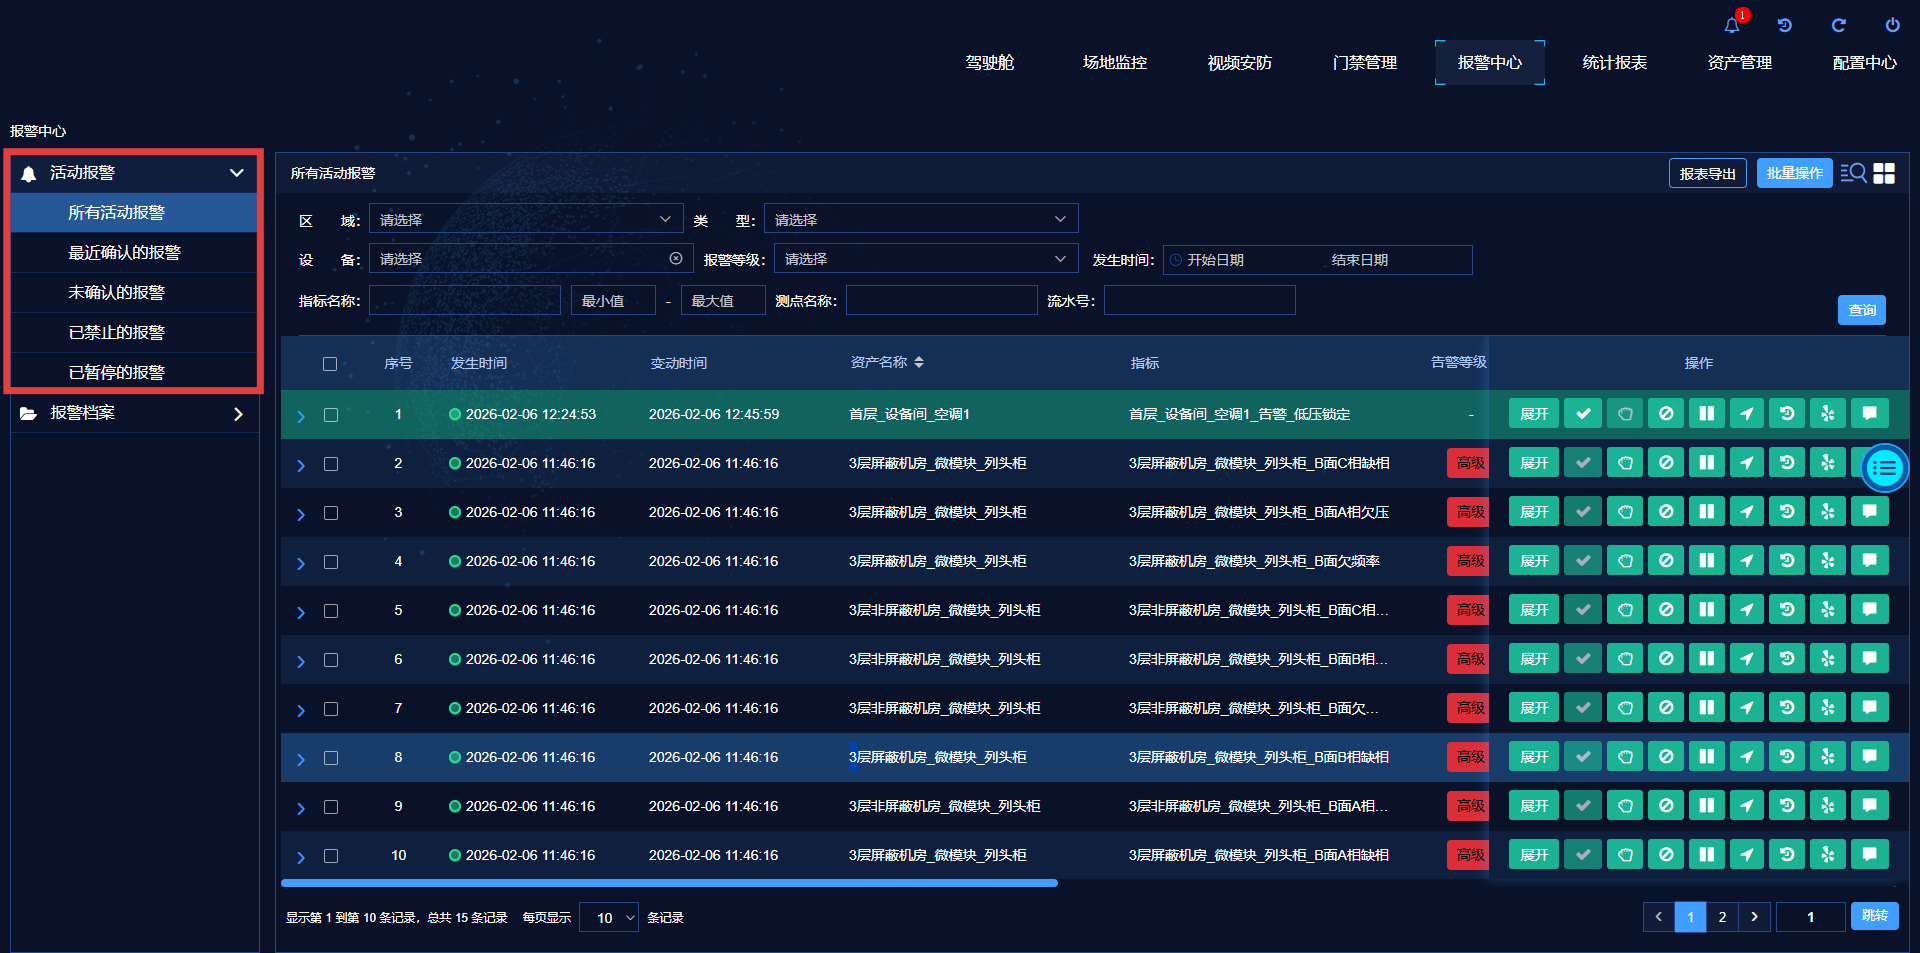
Task: Open the 区域 dropdown selector
Action: tap(525, 219)
